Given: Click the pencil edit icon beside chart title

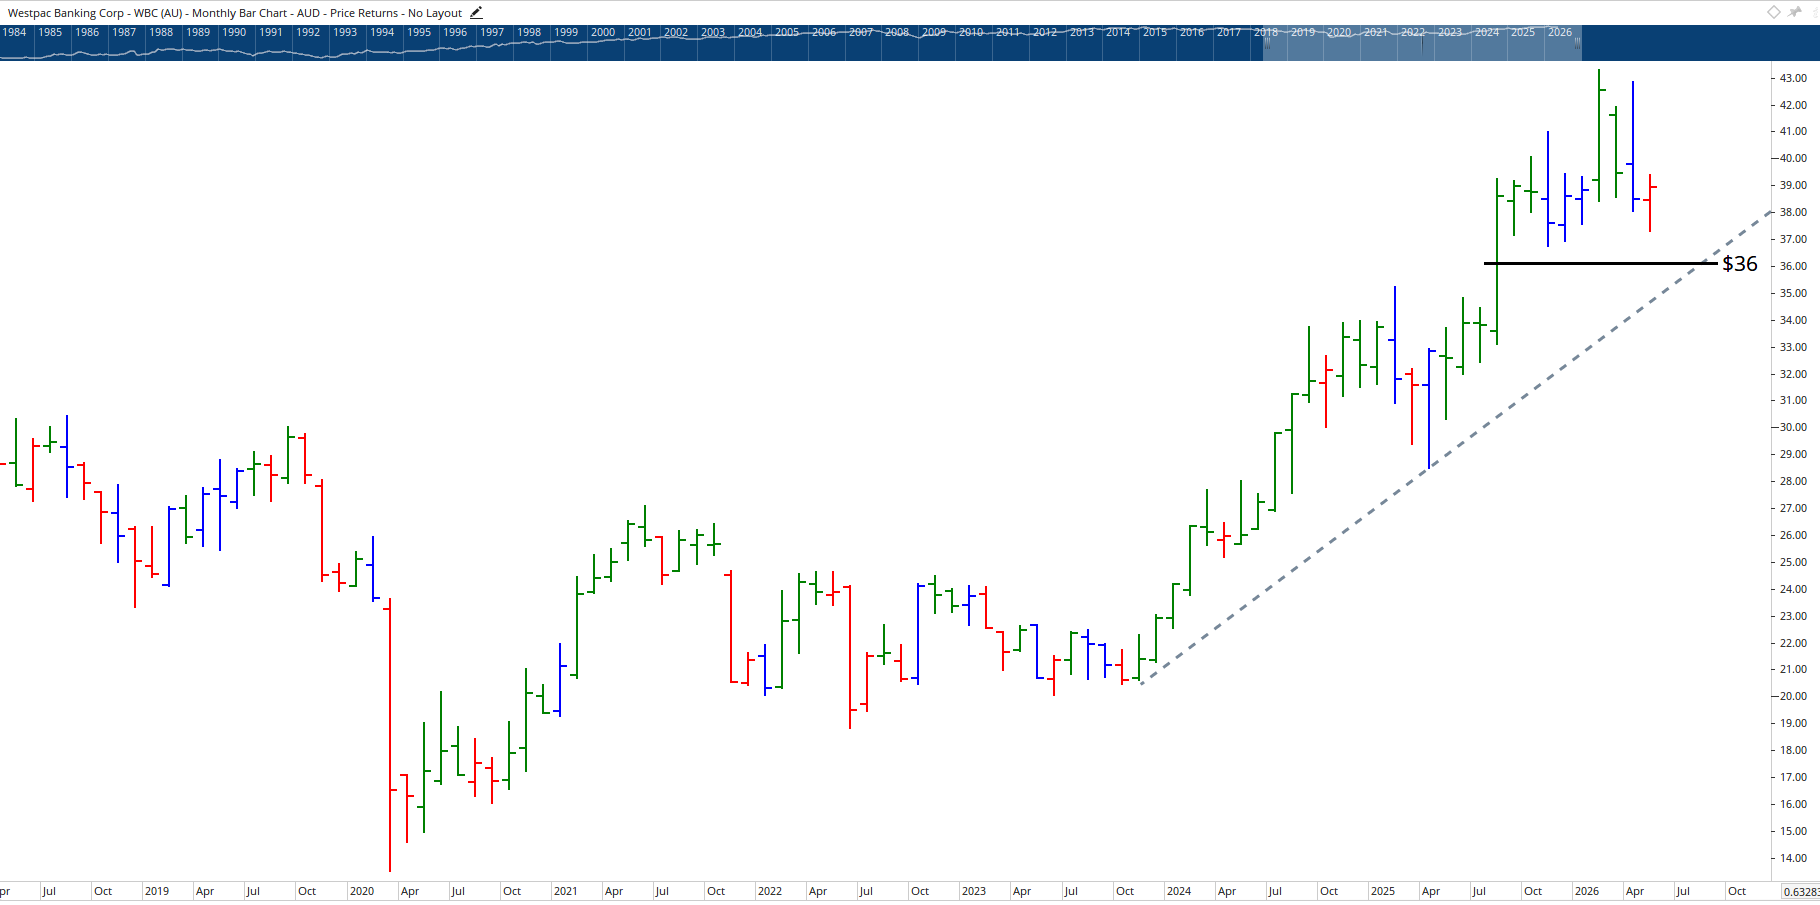Looking at the screenshot, I should [x=476, y=13].
